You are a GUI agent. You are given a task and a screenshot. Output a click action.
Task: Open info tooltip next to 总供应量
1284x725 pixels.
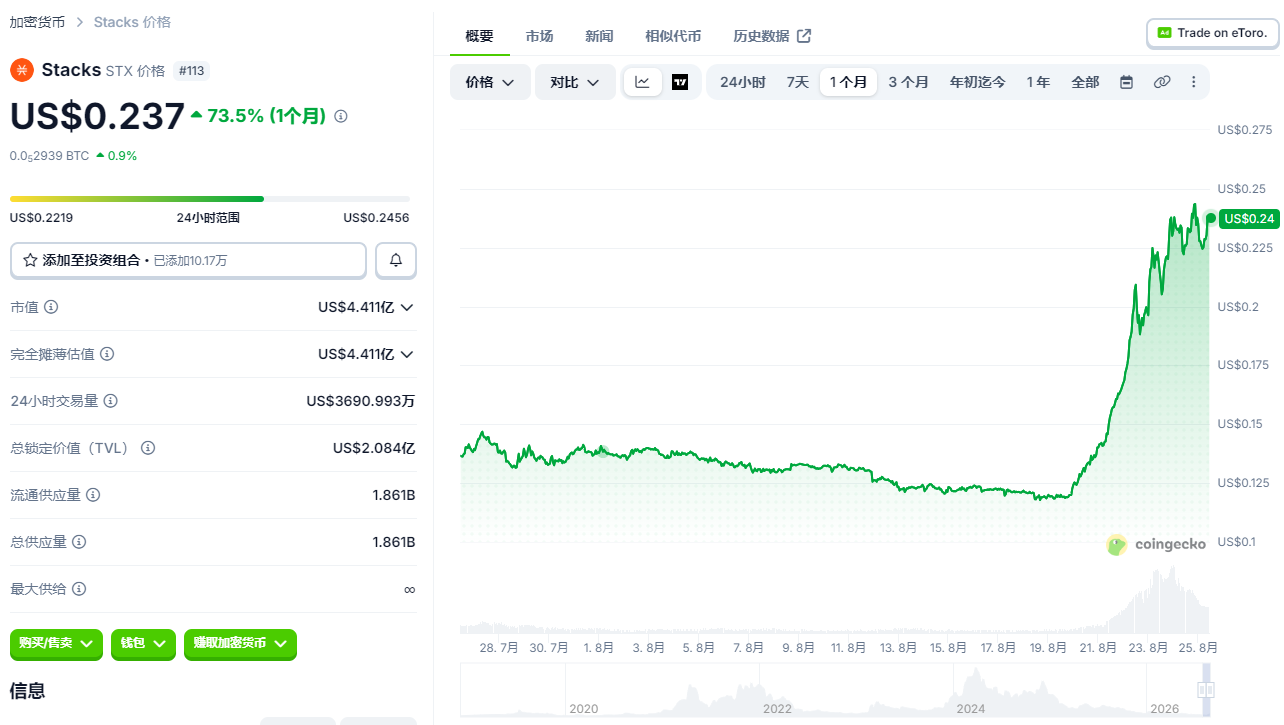pyautogui.click(x=79, y=542)
